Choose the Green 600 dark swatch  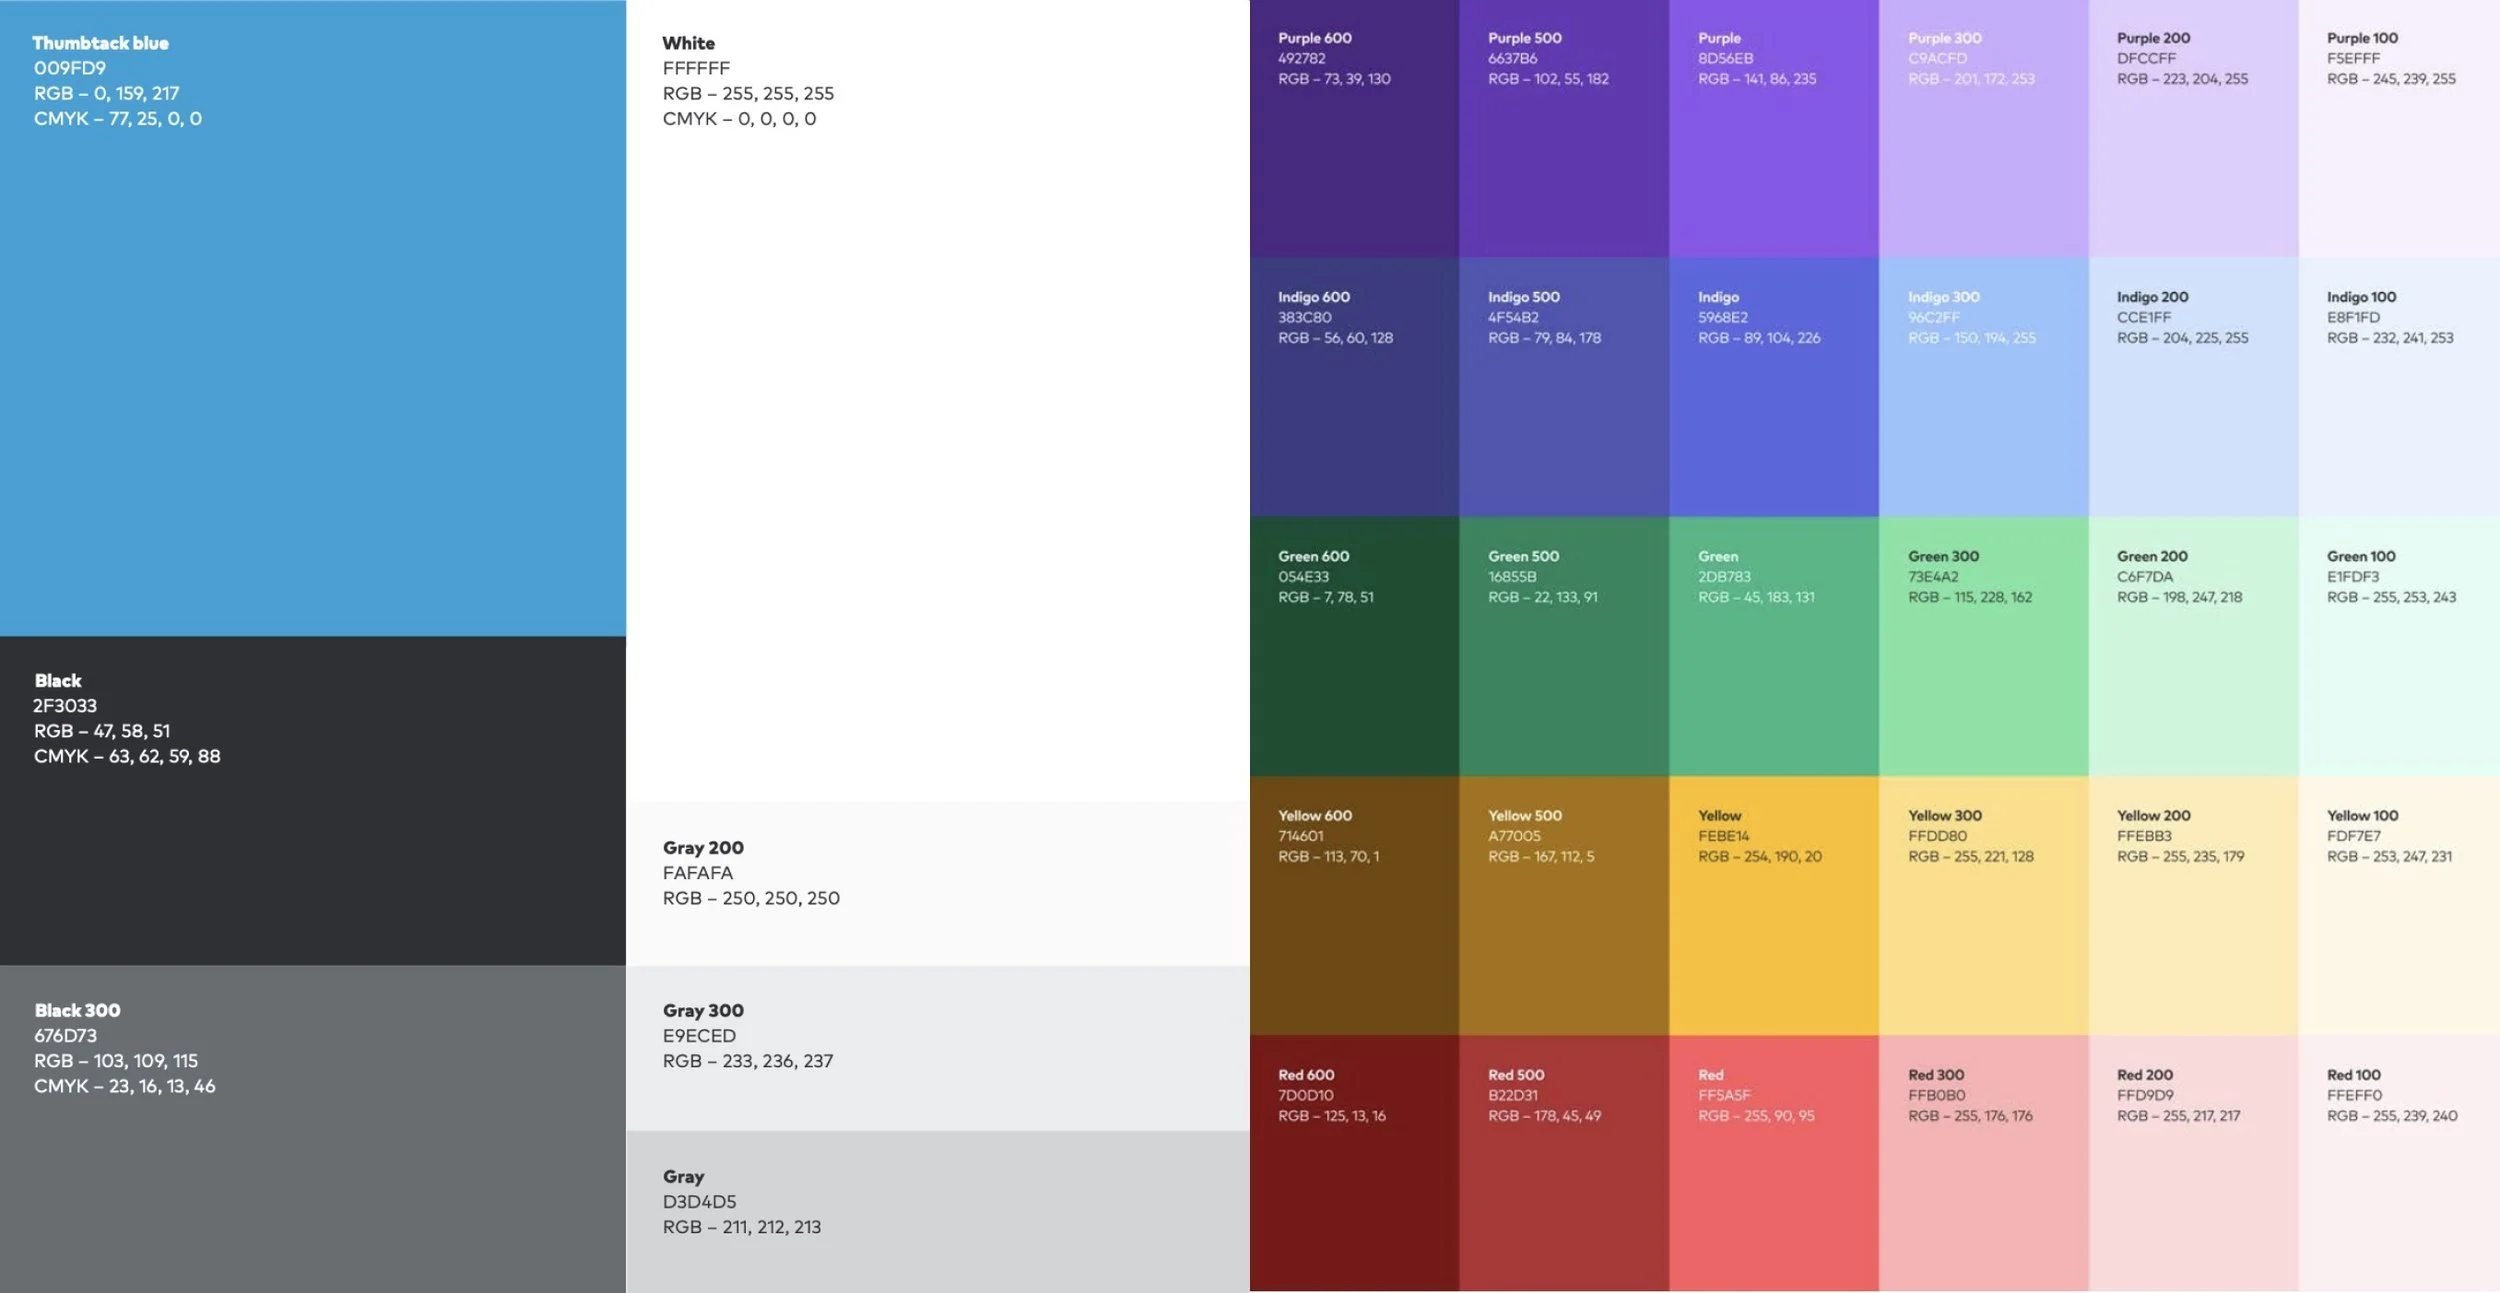click(x=1354, y=670)
